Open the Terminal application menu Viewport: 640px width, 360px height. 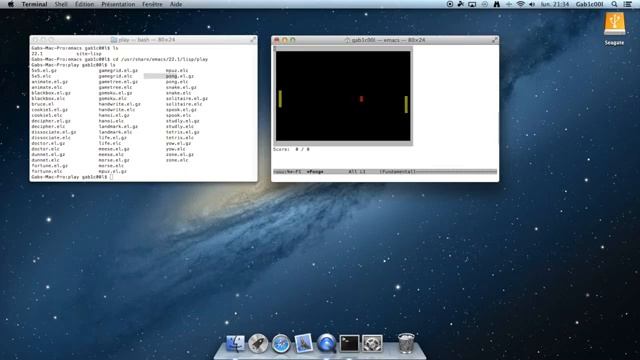(34, 4)
